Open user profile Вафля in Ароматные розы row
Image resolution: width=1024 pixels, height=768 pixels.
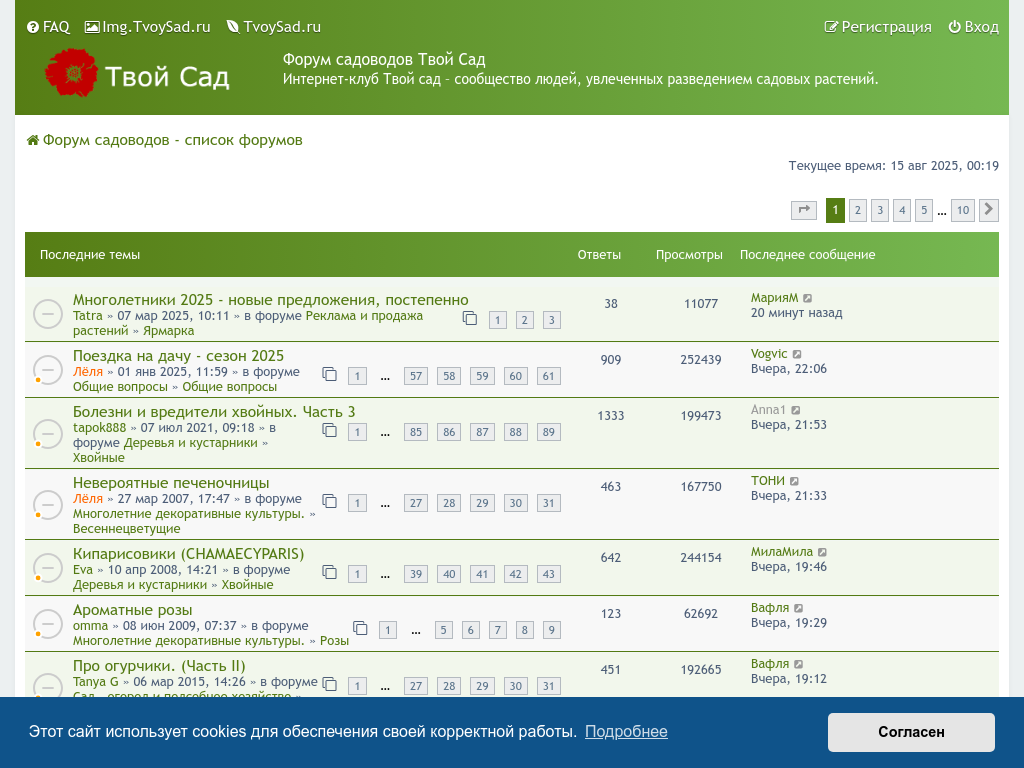pos(770,608)
